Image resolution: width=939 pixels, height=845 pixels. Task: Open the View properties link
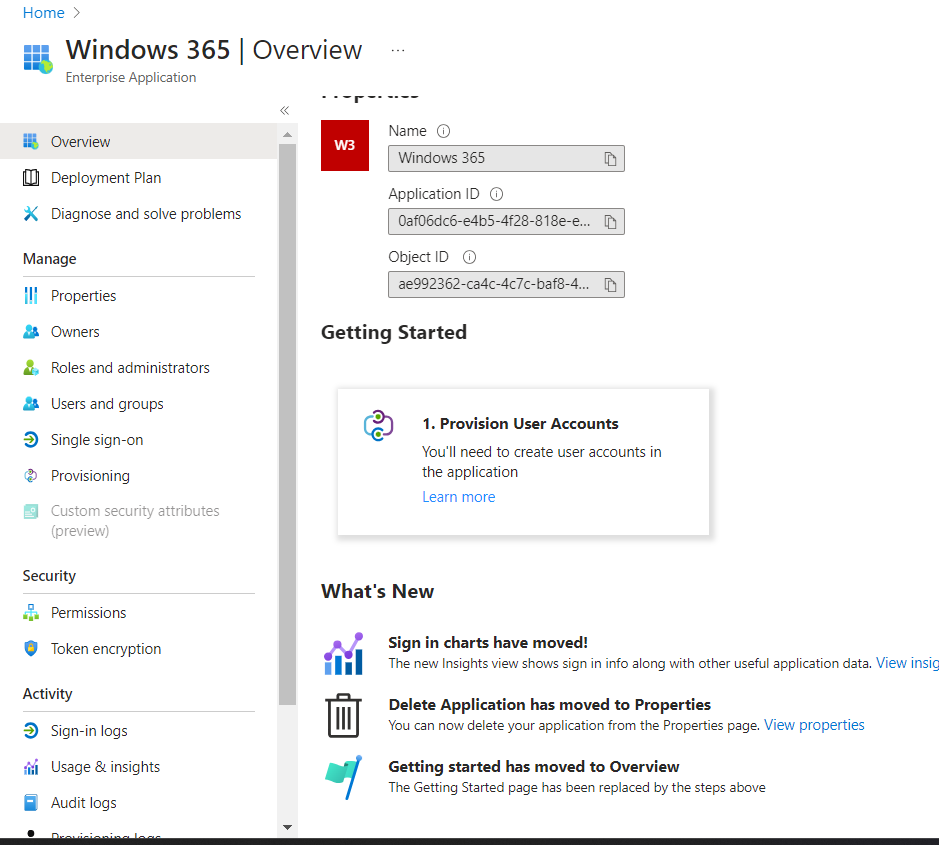814,725
